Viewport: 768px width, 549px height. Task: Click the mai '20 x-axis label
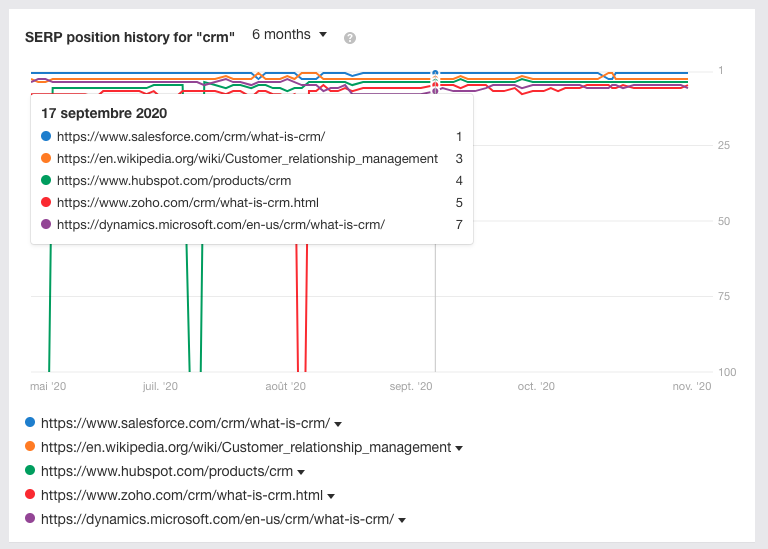click(x=48, y=386)
